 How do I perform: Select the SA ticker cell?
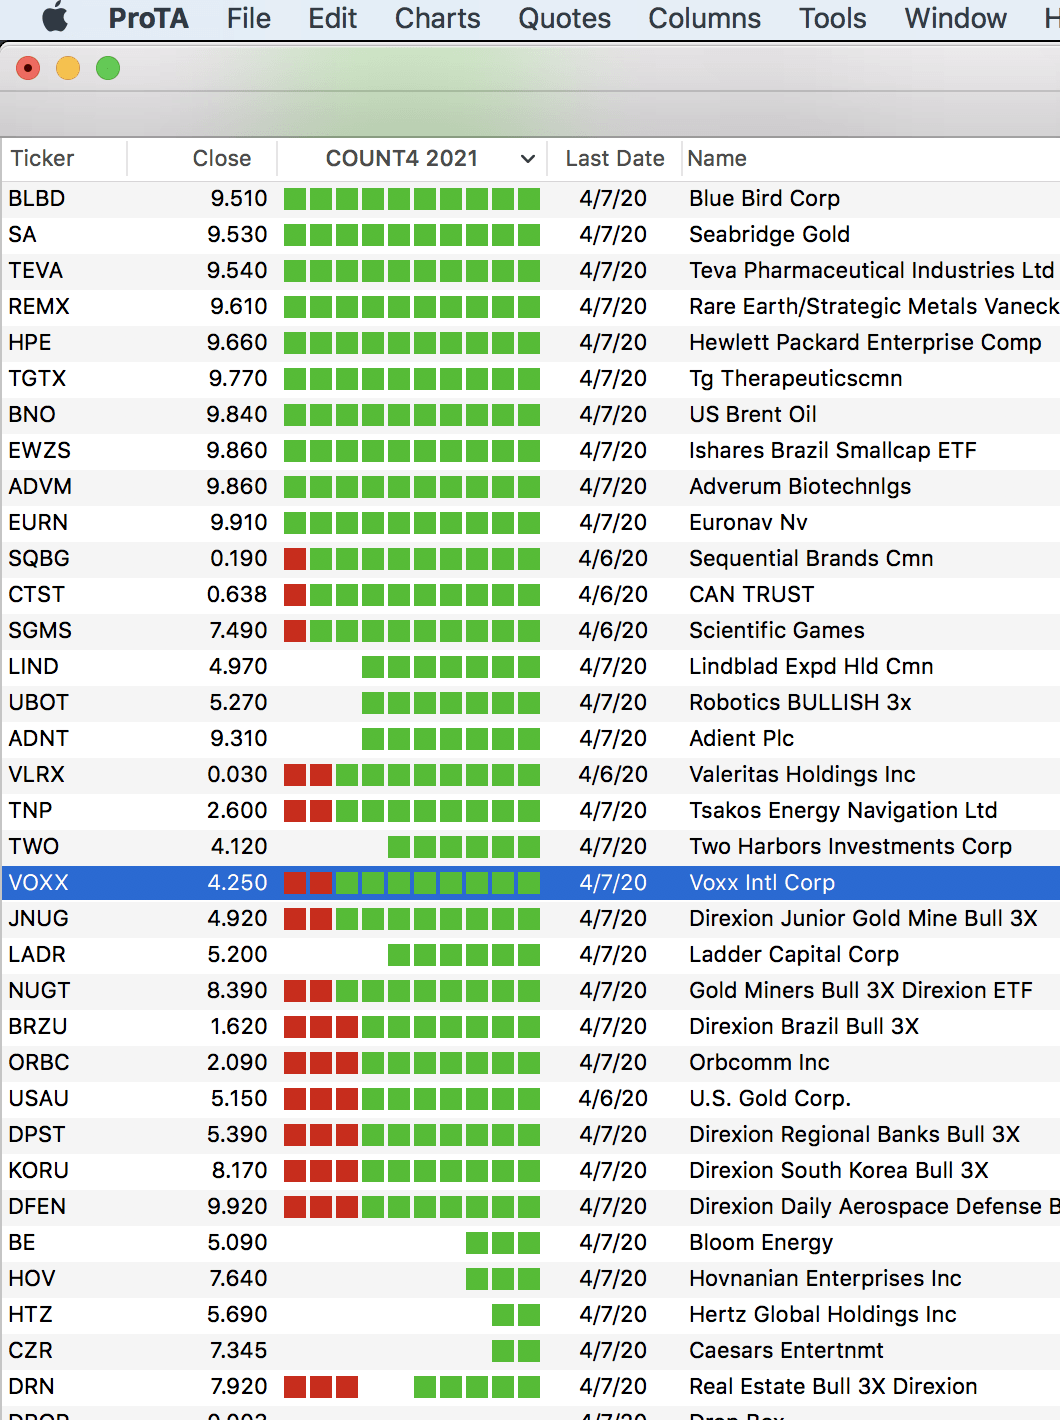point(22,235)
